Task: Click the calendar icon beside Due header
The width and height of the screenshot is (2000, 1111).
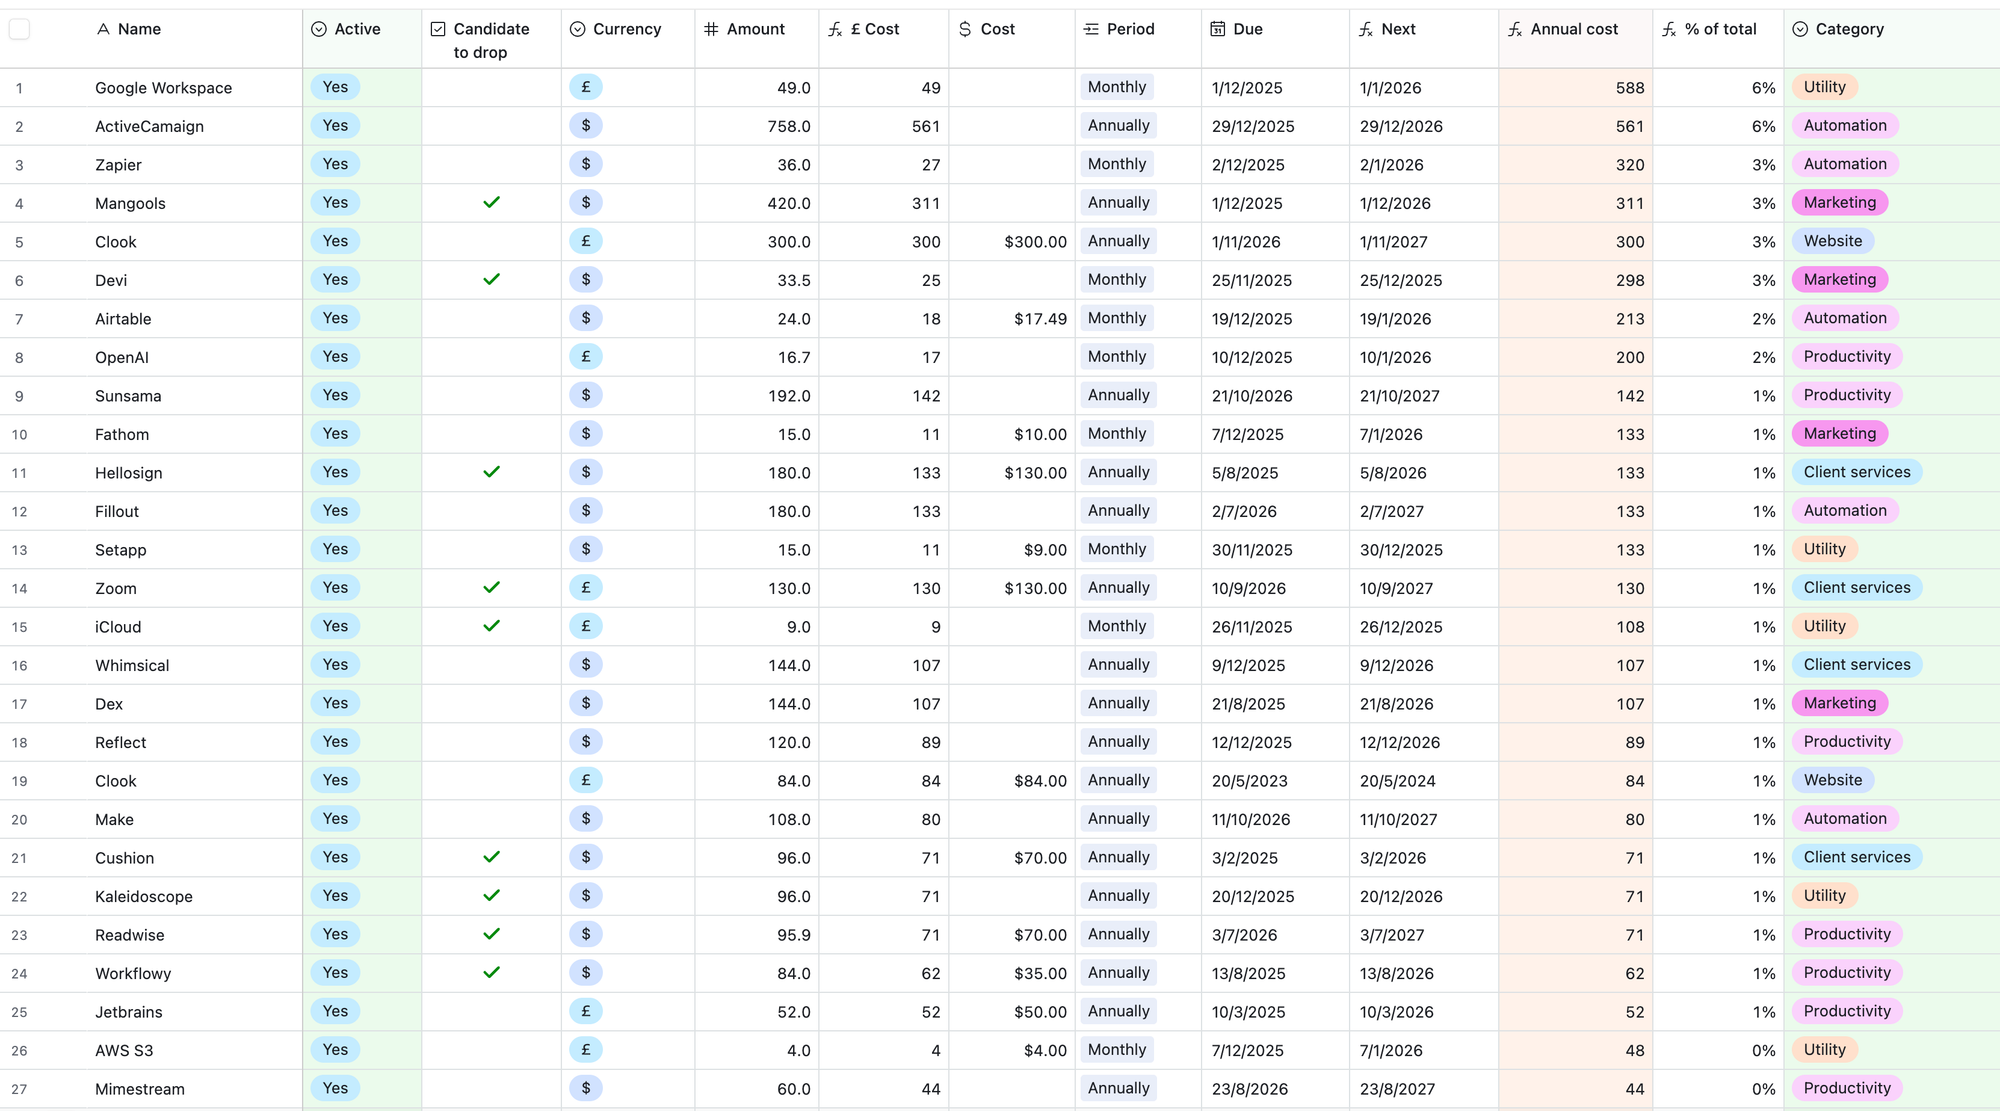Action: tap(1217, 29)
